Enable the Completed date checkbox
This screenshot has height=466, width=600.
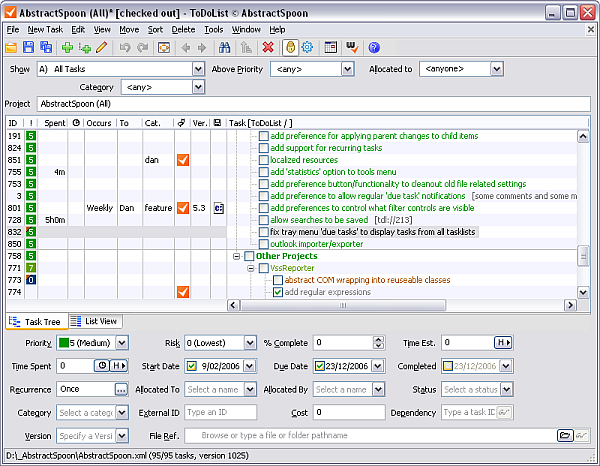[x=448, y=366]
